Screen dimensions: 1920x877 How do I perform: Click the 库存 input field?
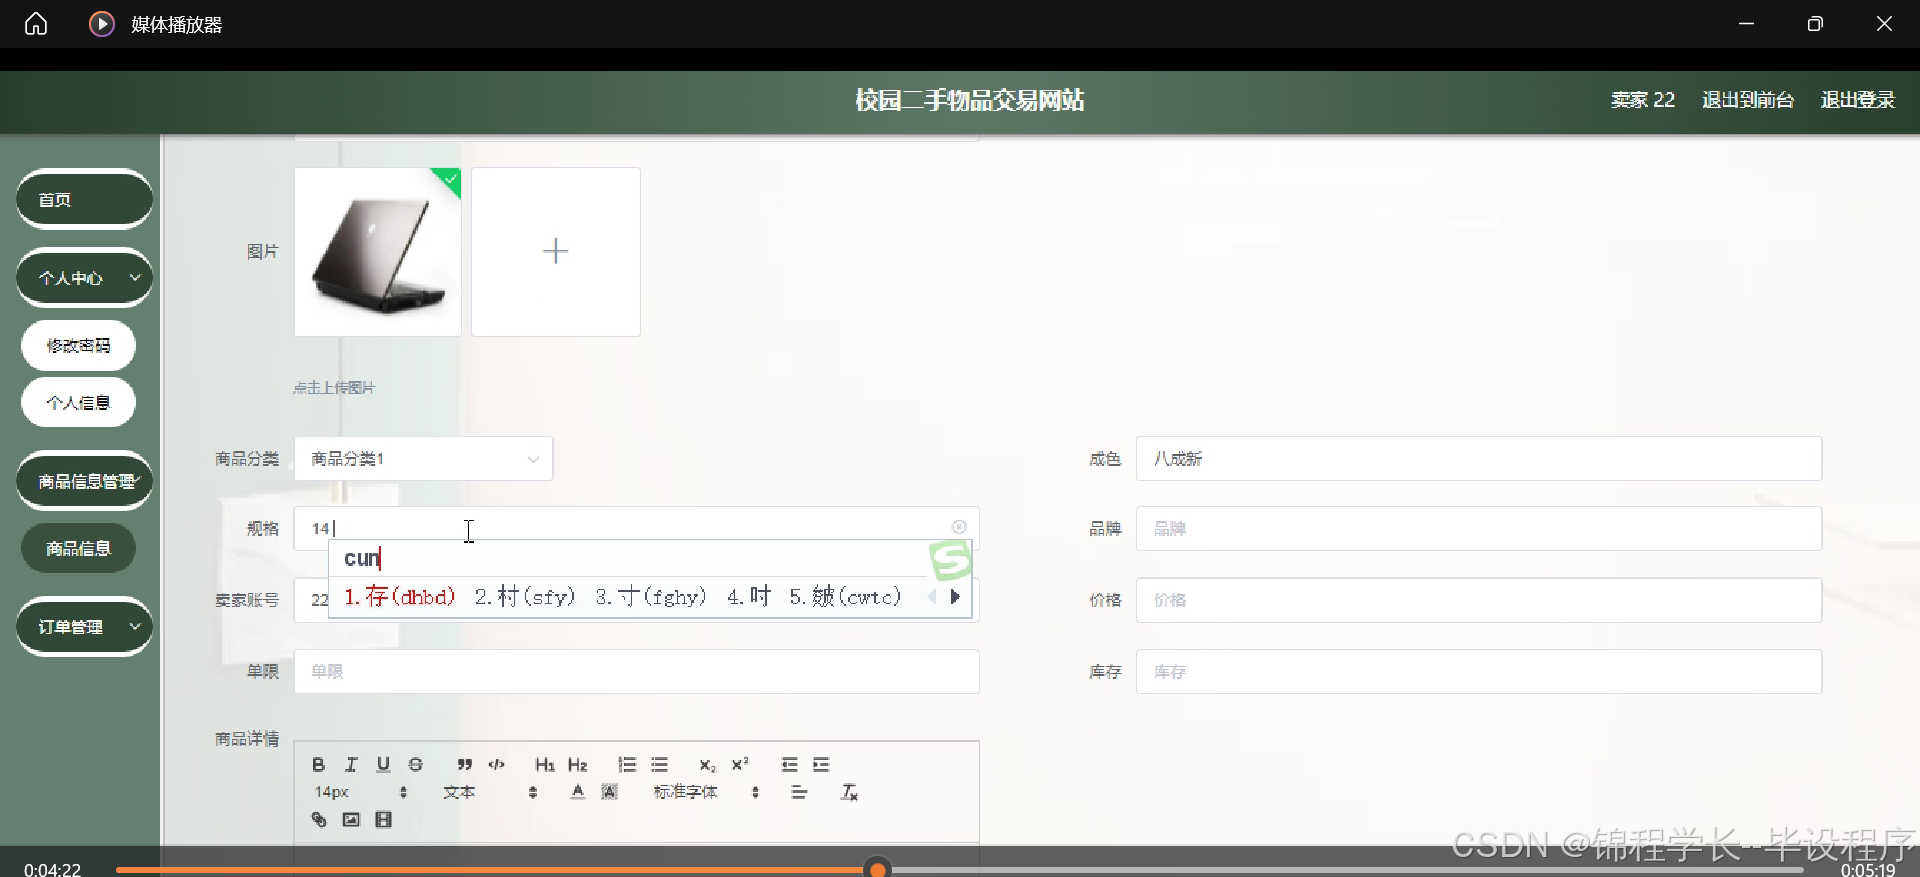(1479, 672)
